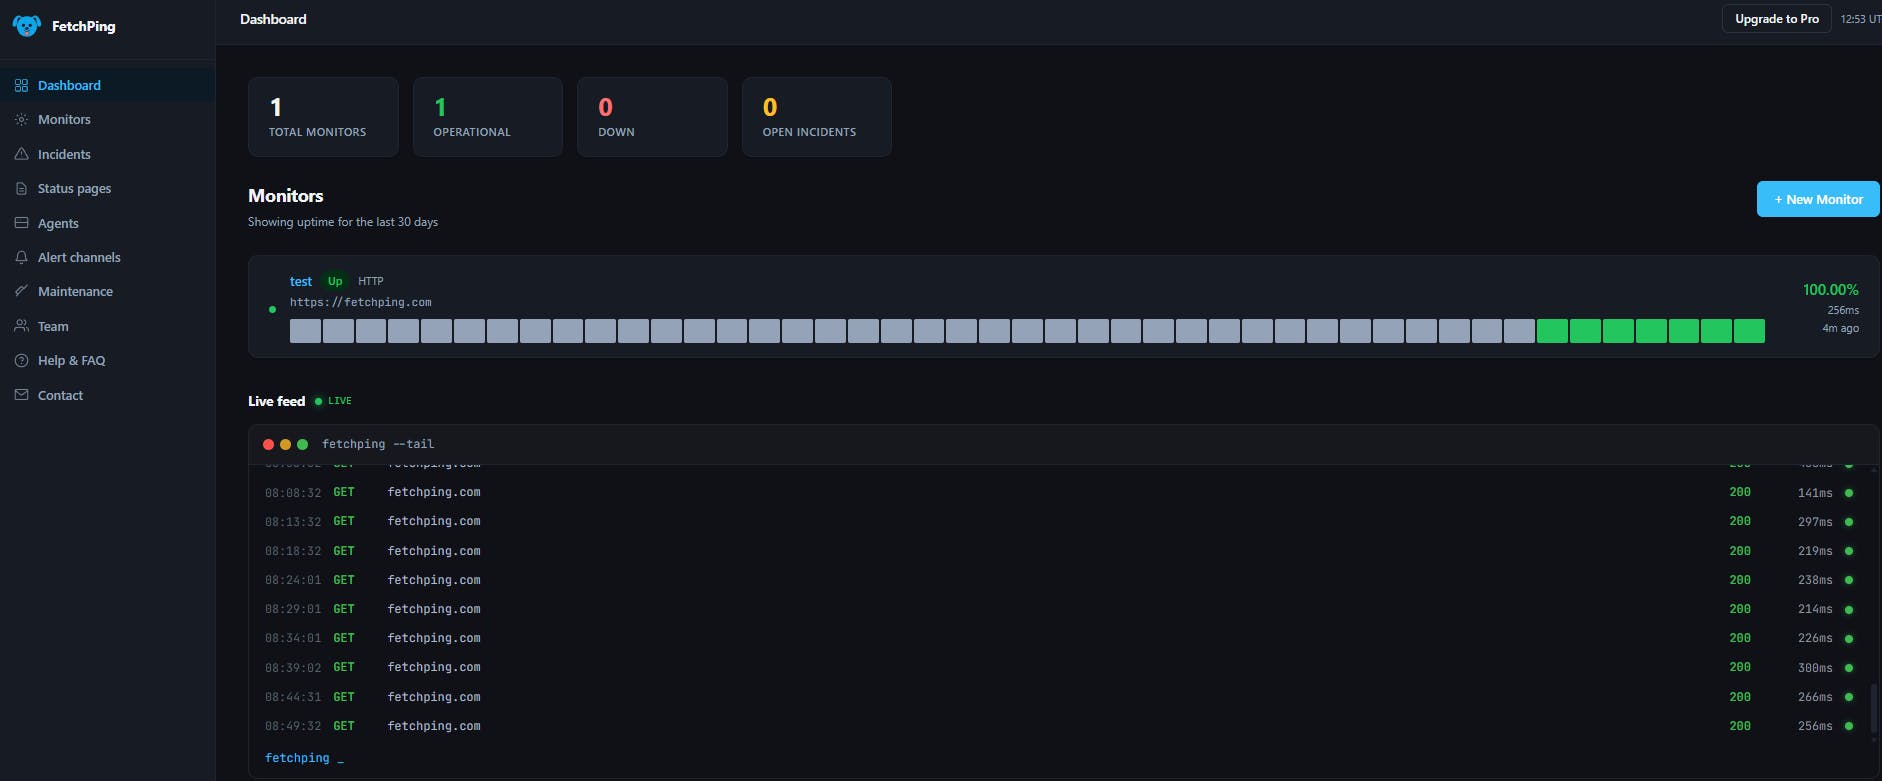Click the green dot on the 08:34:01 row

pos(1849,639)
